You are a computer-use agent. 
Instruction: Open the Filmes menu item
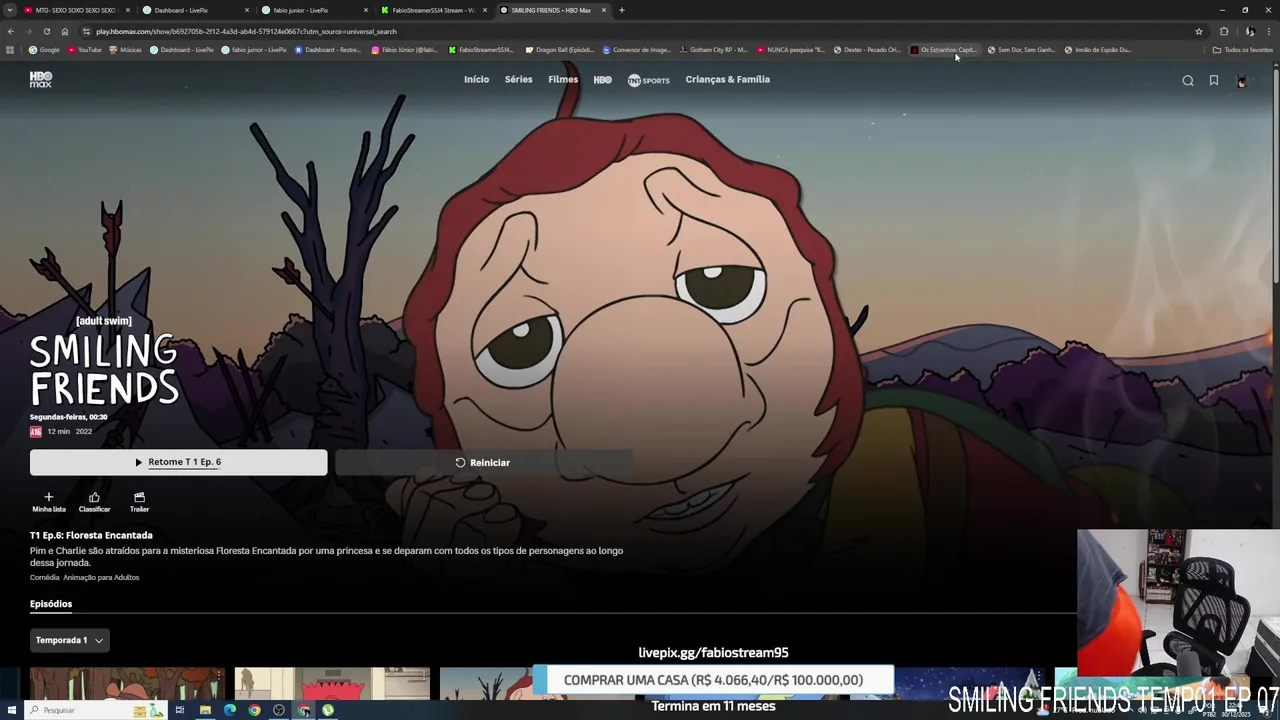[563, 79]
